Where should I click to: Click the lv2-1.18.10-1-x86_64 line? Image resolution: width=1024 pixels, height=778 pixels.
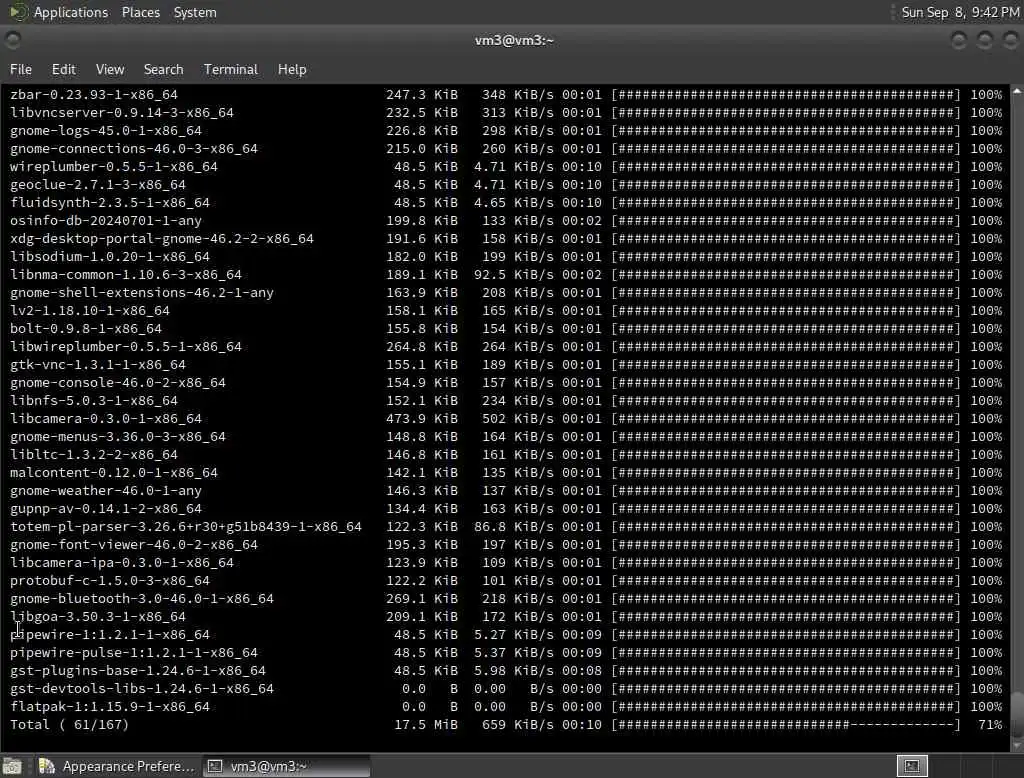click(506, 310)
